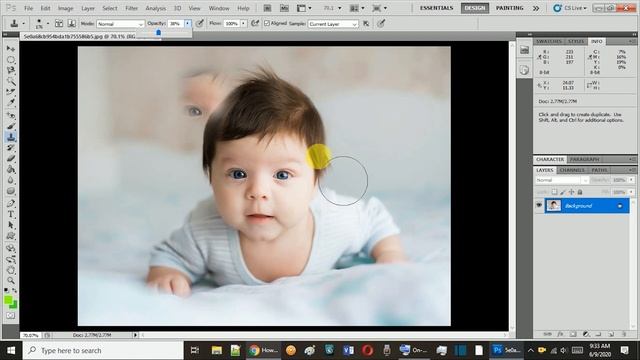Open the Window menu

[219, 8]
